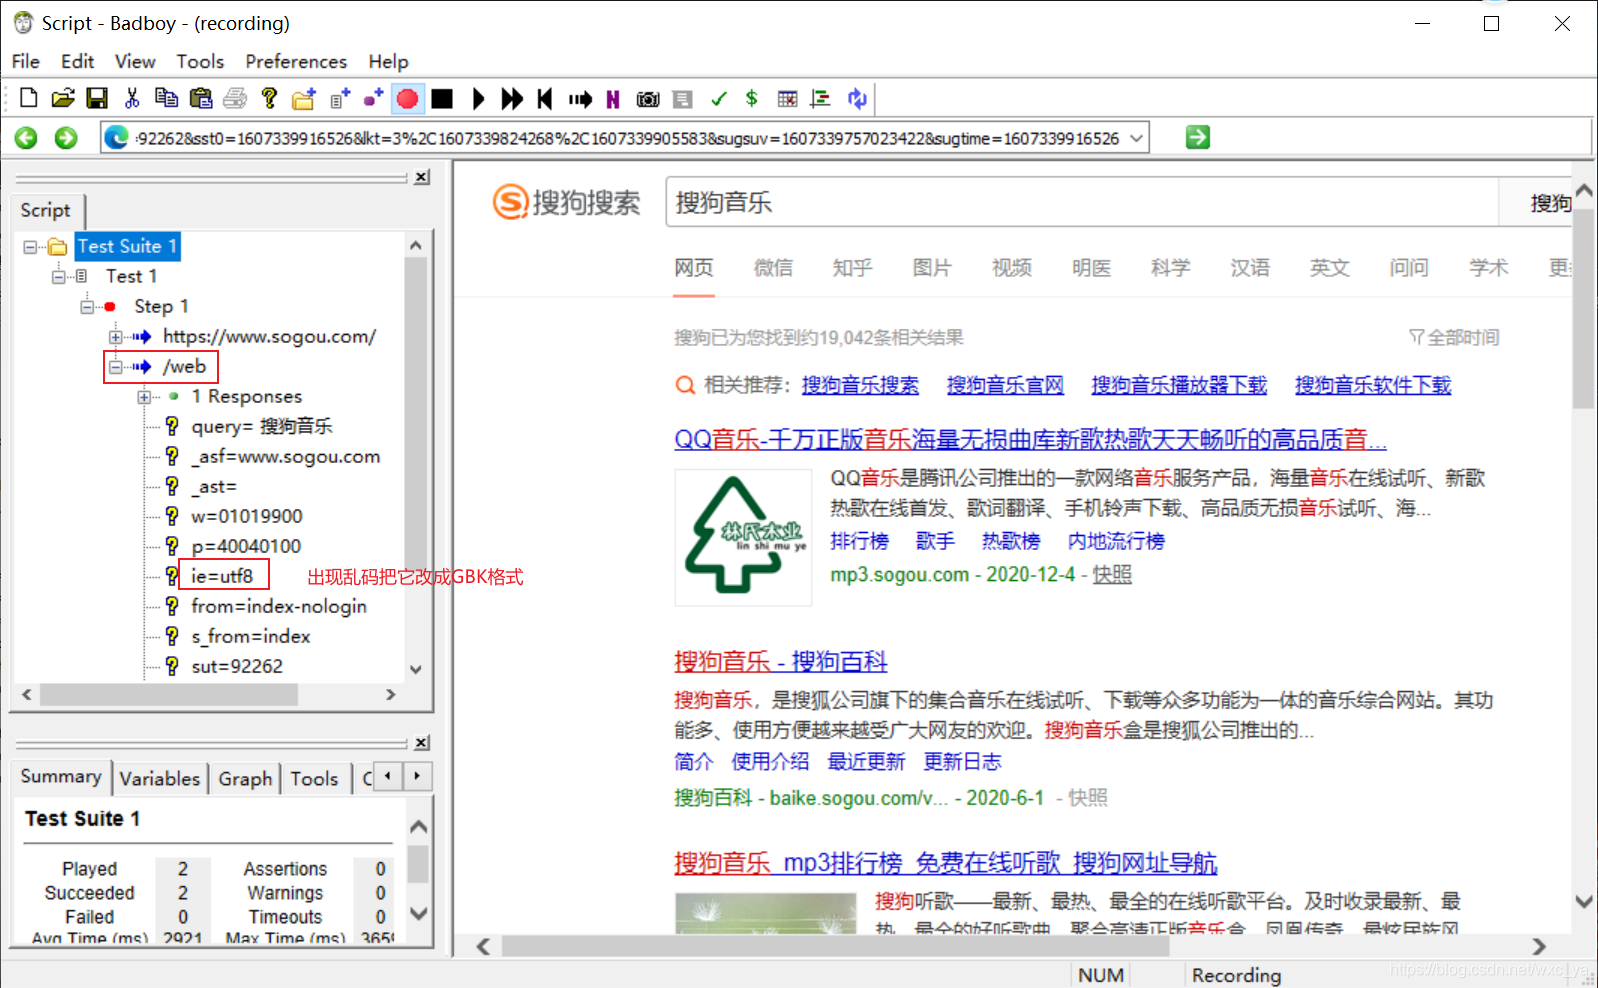Play the script with single arrow button
The image size is (1598, 988).
tap(478, 98)
